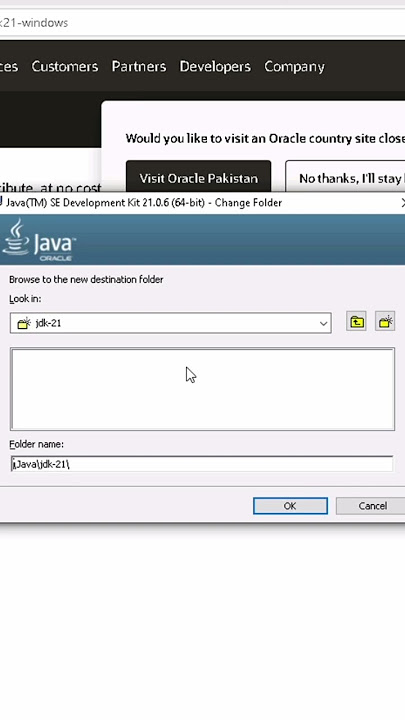Go up one folder level
405x720 pixels.
pyautogui.click(x=356, y=322)
